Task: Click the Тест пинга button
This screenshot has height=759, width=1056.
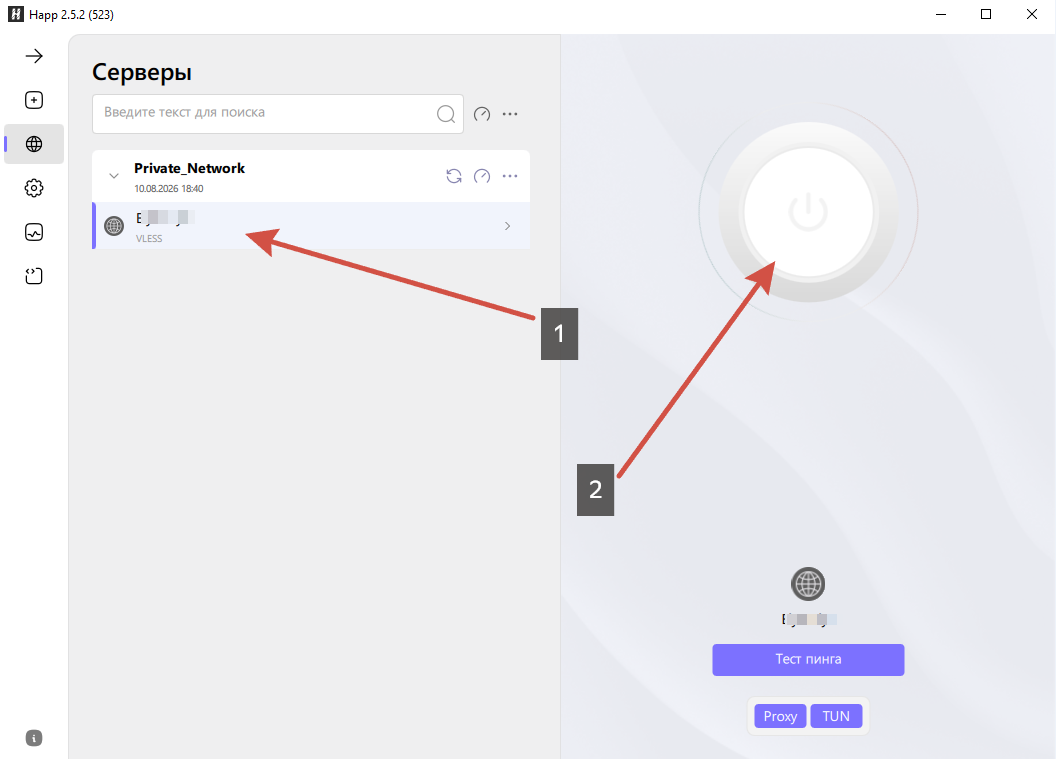Action: pyautogui.click(x=808, y=659)
